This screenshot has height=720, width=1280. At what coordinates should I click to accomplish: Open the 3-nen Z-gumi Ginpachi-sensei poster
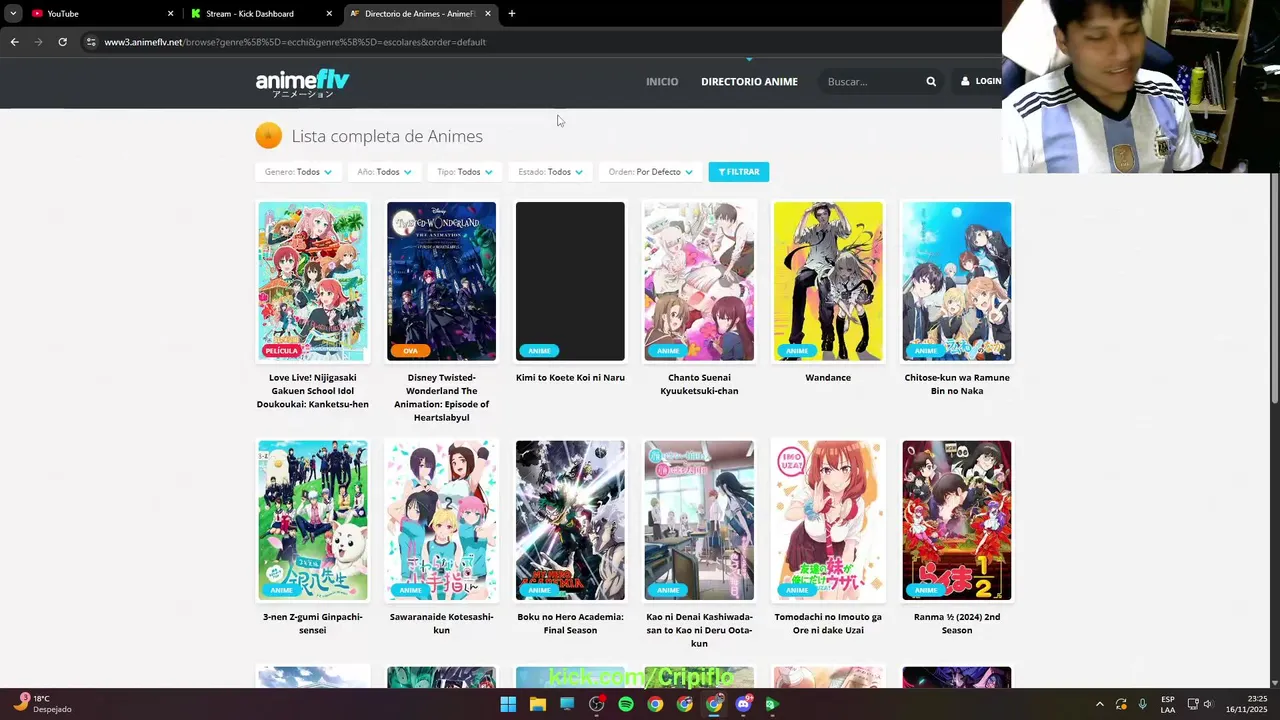tap(312, 520)
